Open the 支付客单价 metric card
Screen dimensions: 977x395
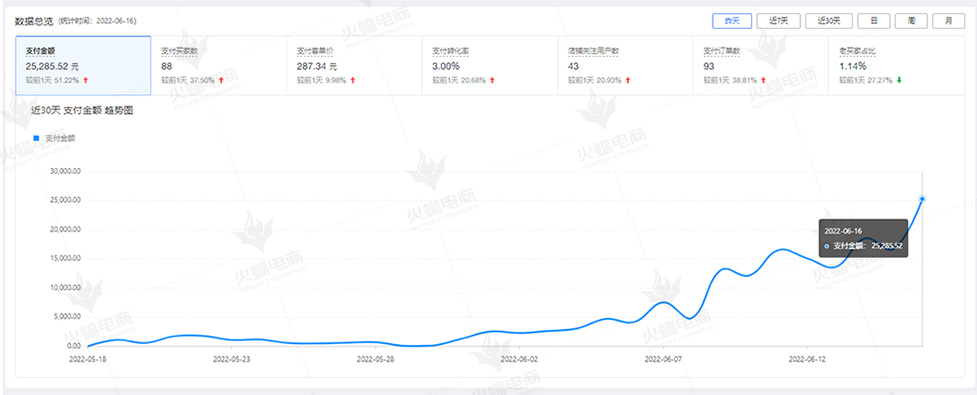pos(355,65)
